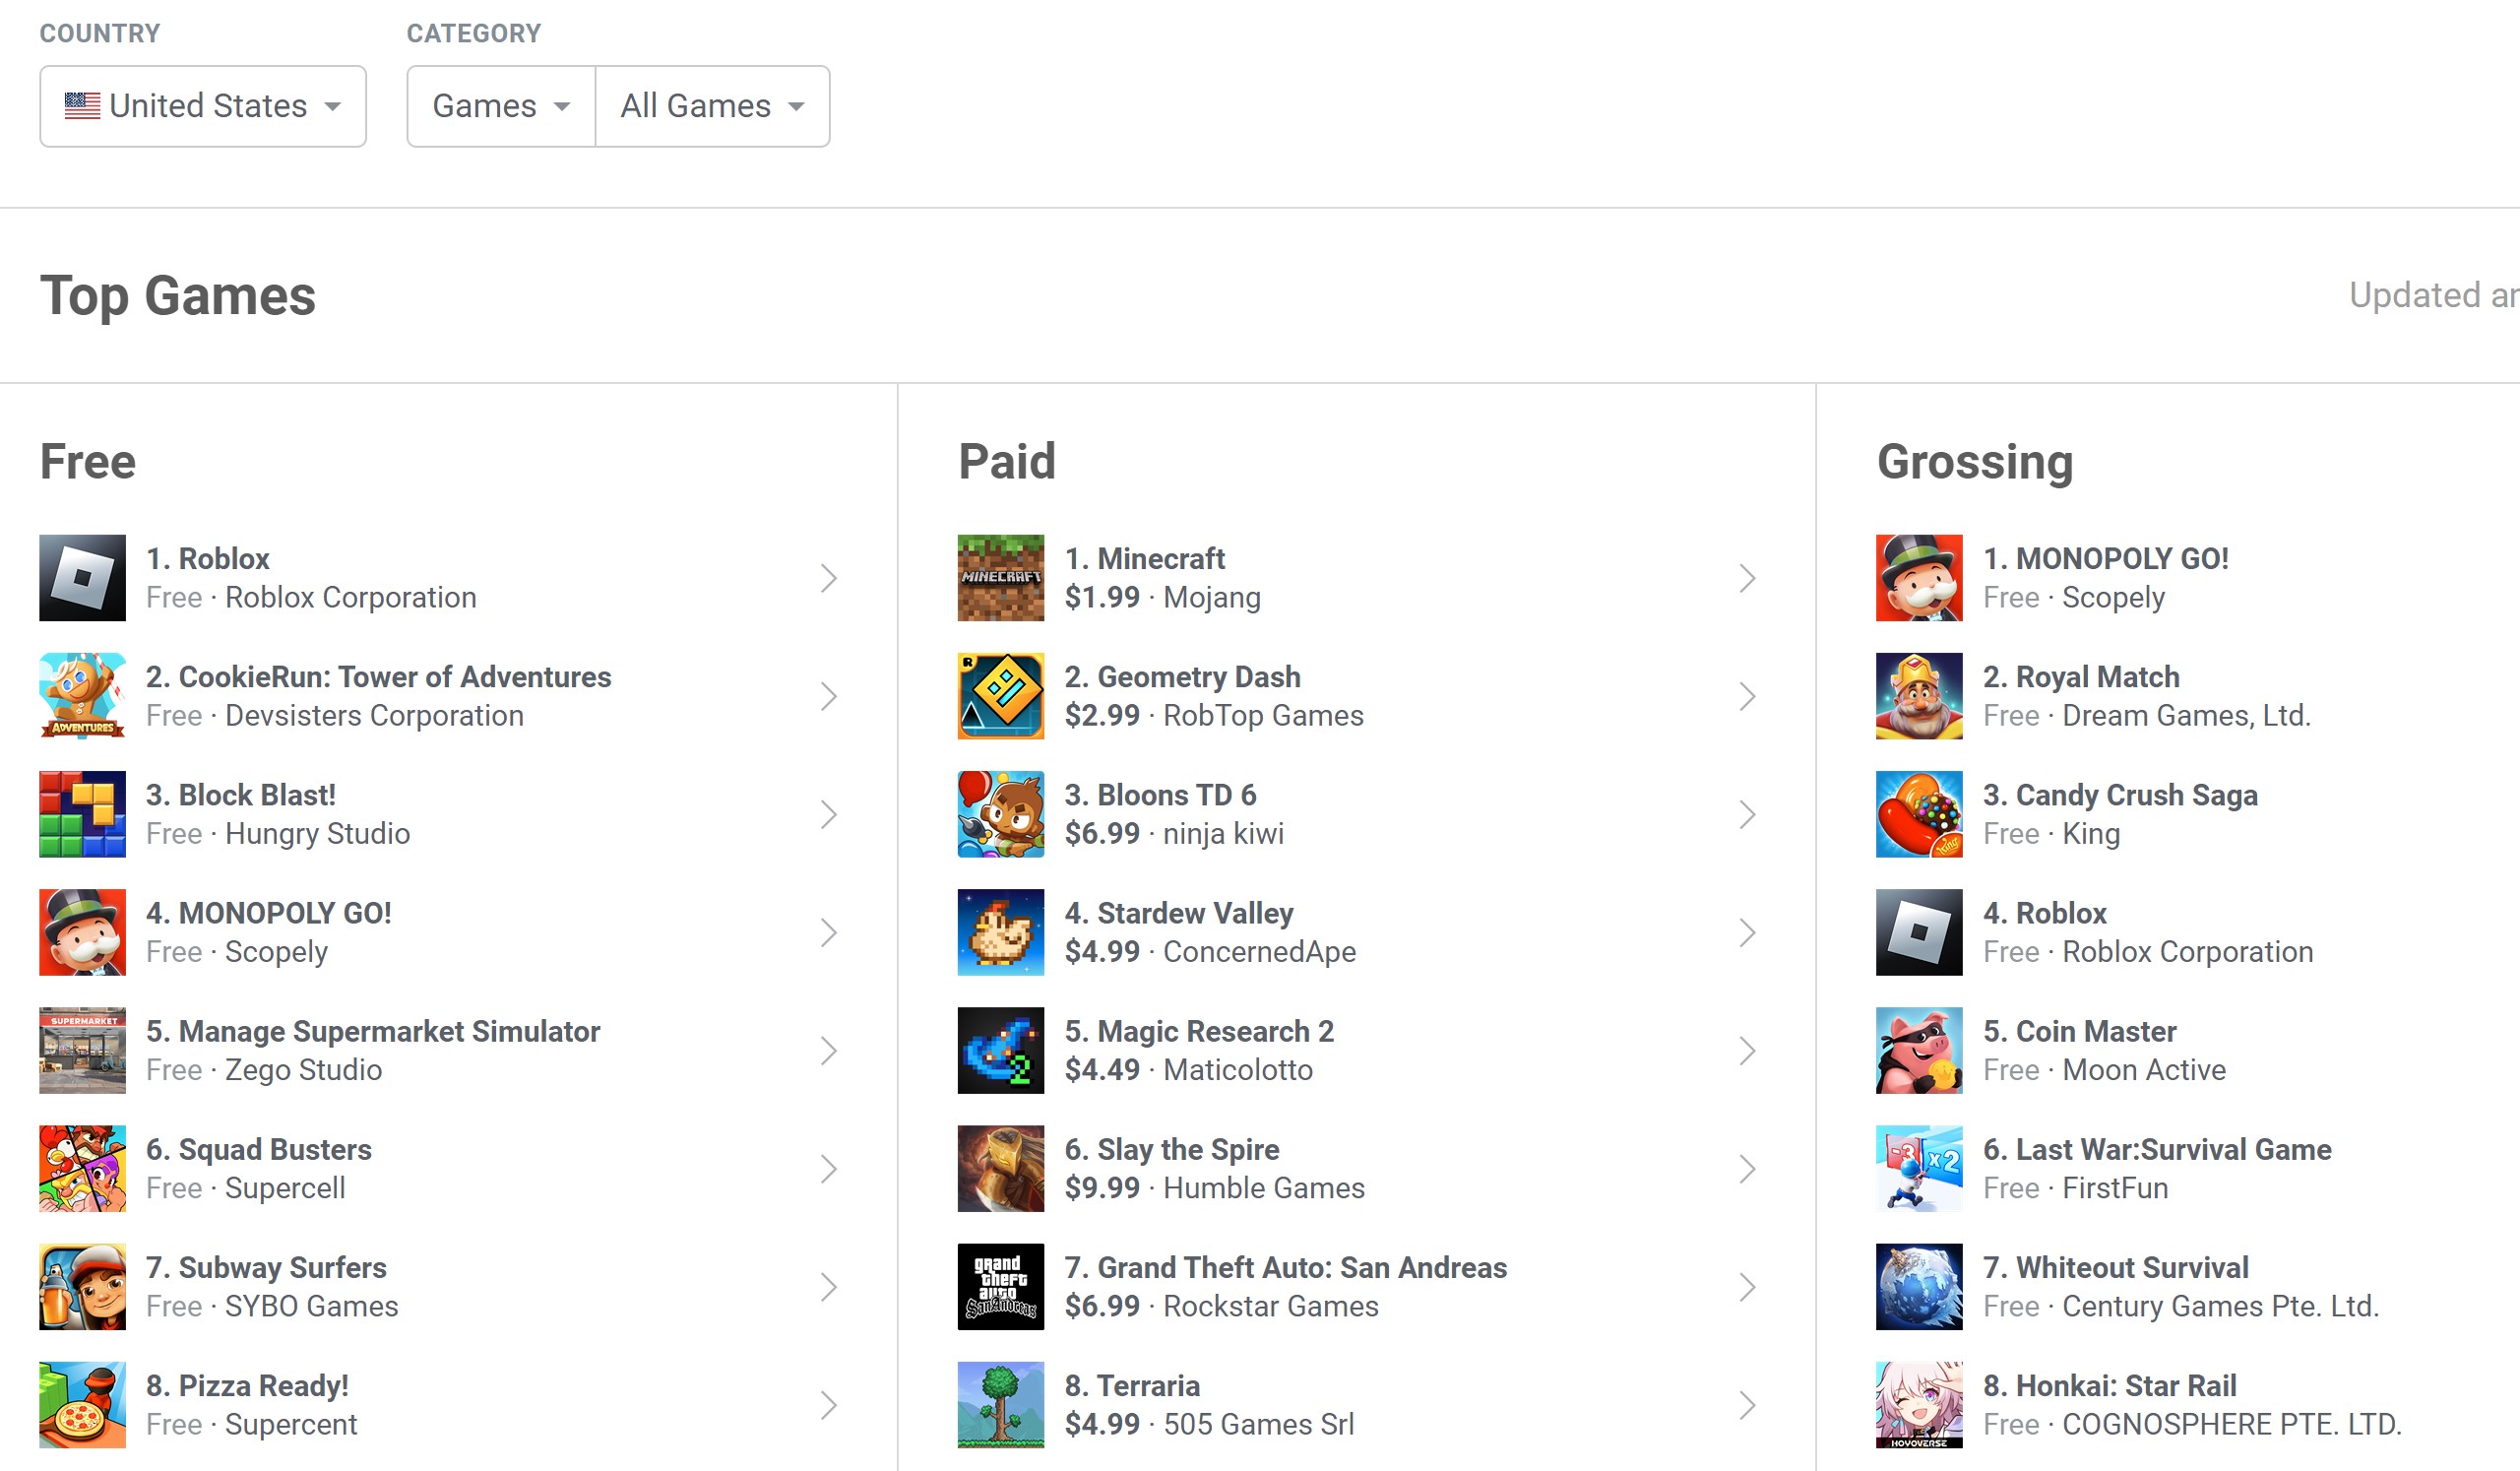Click the Subway Surfers app icon
The image size is (2520, 1471).
pyautogui.click(x=82, y=1287)
